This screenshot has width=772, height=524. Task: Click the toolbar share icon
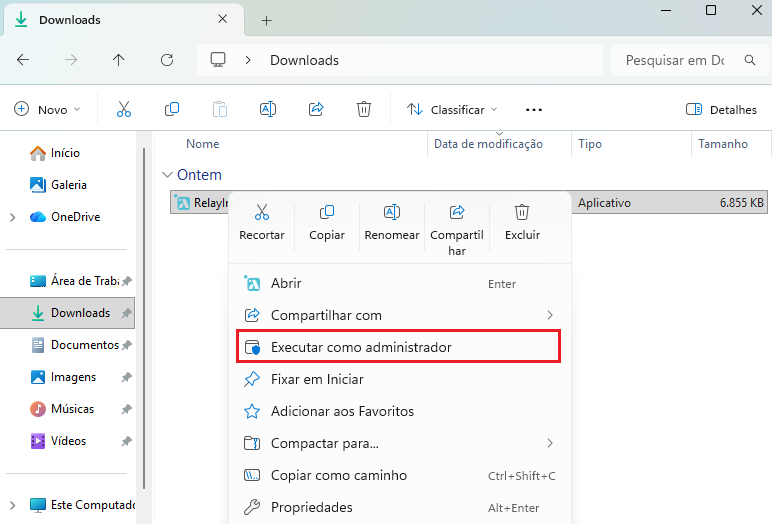point(316,109)
